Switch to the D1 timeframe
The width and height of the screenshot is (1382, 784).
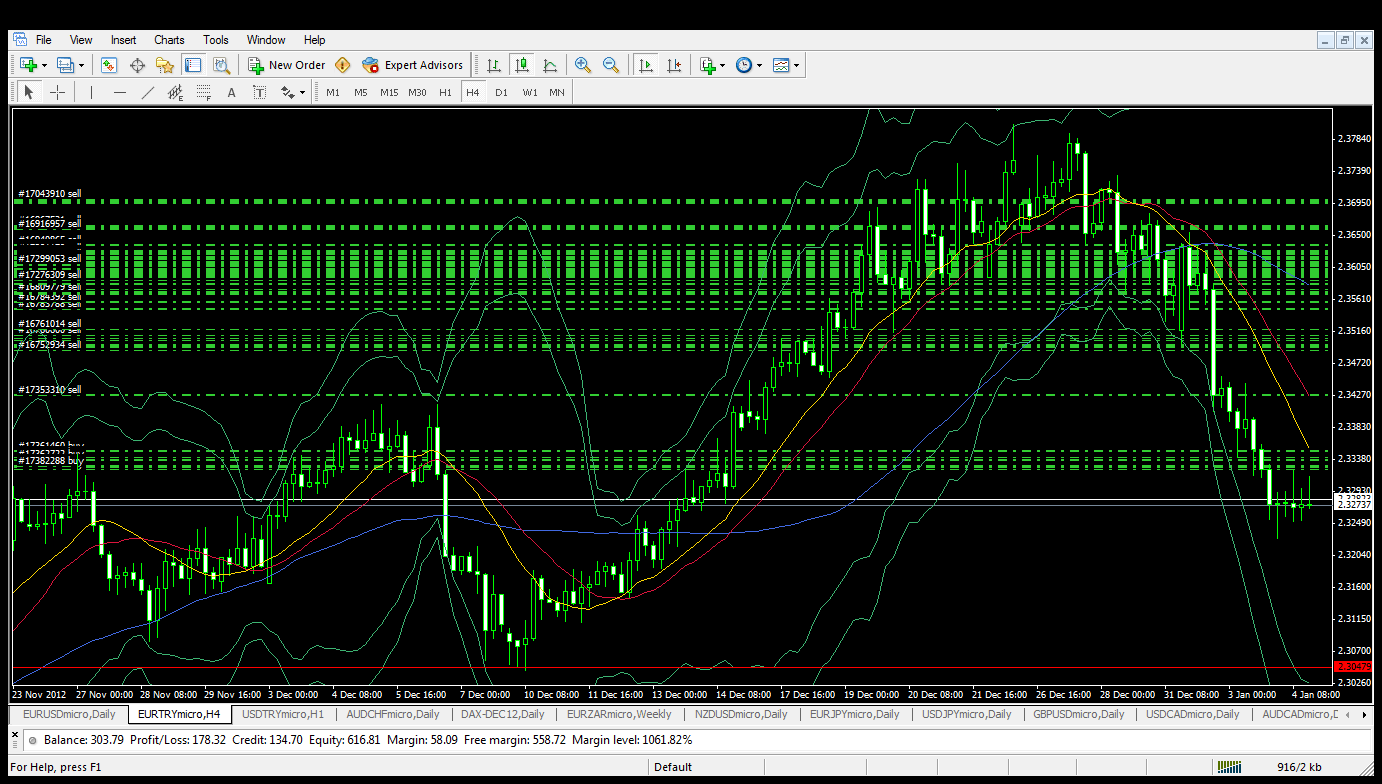(501, 92)
